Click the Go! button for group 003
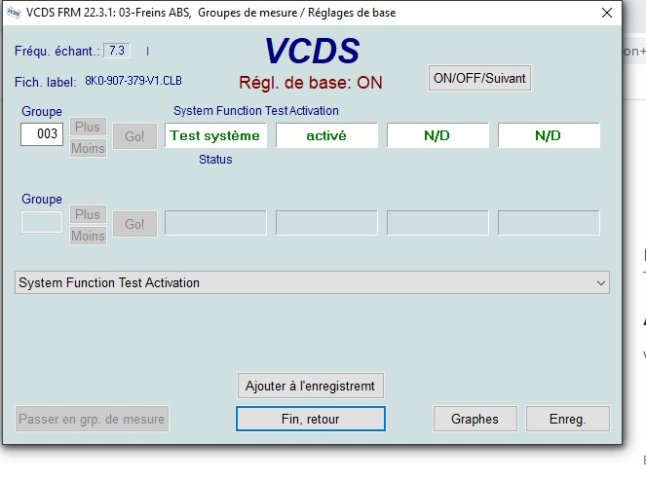646x480 pixels. pos(135,136)
